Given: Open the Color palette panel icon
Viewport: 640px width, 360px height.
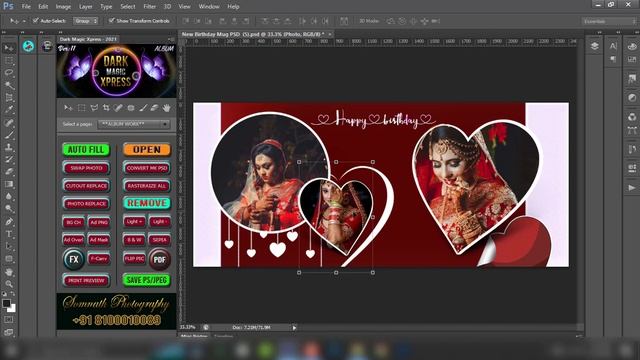Looking at the screenshot, I should click(632, 46).
